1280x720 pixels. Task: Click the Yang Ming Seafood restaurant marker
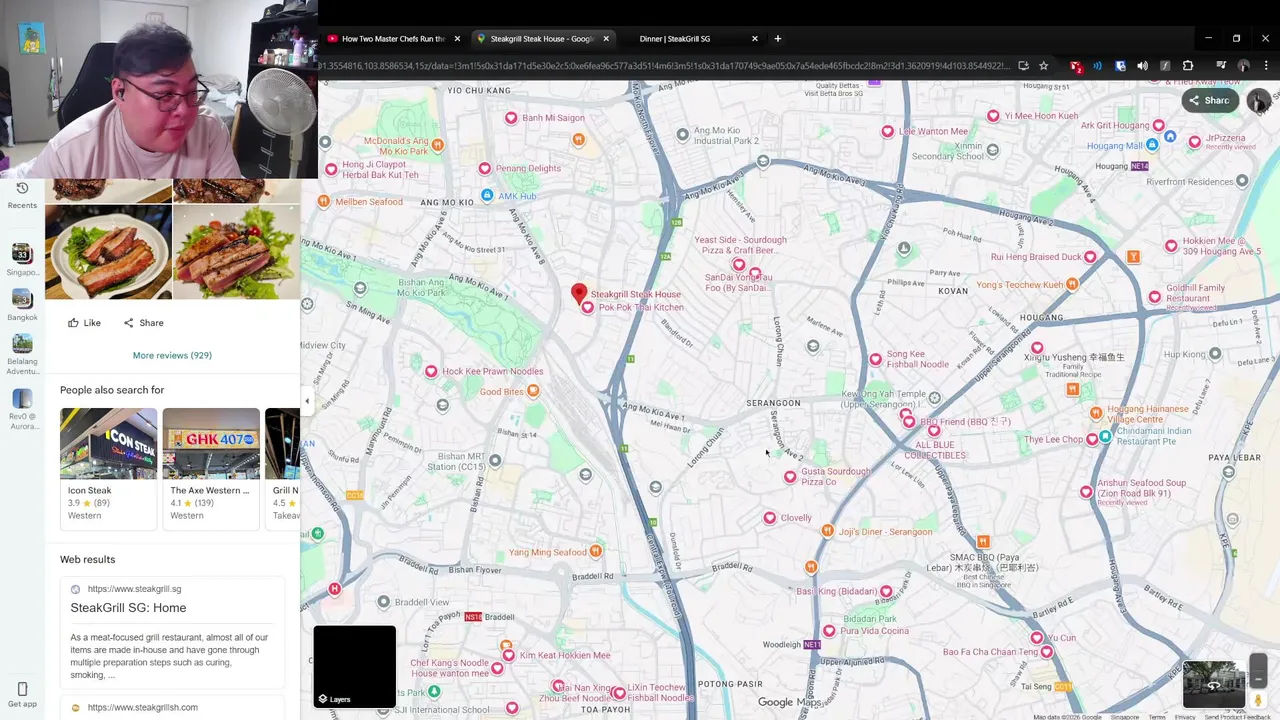point(596,551)
